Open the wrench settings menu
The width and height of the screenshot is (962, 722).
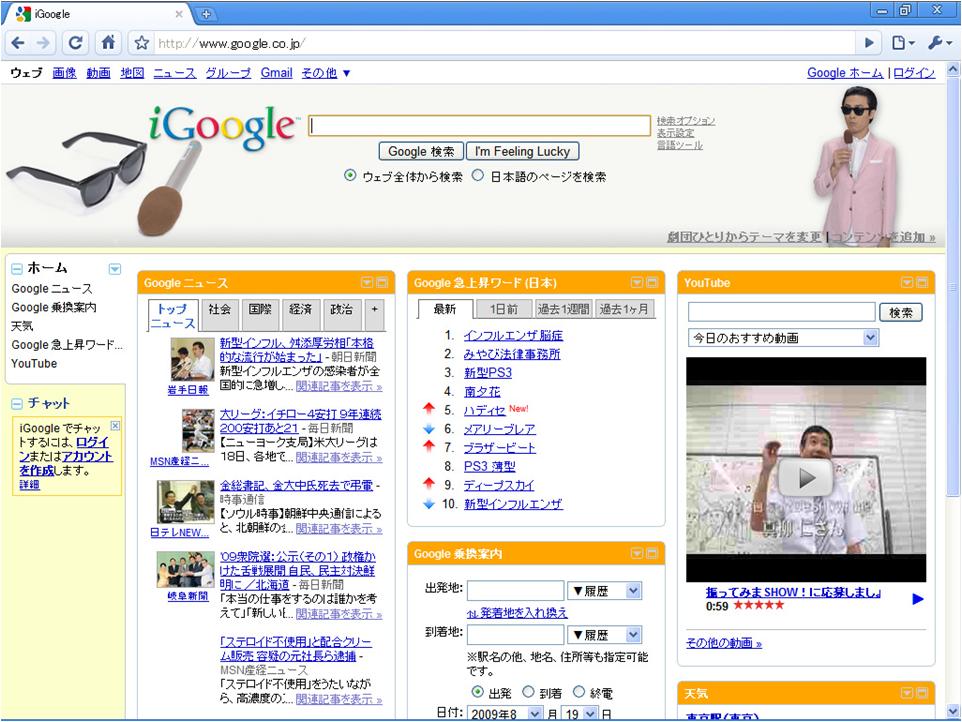936,43
